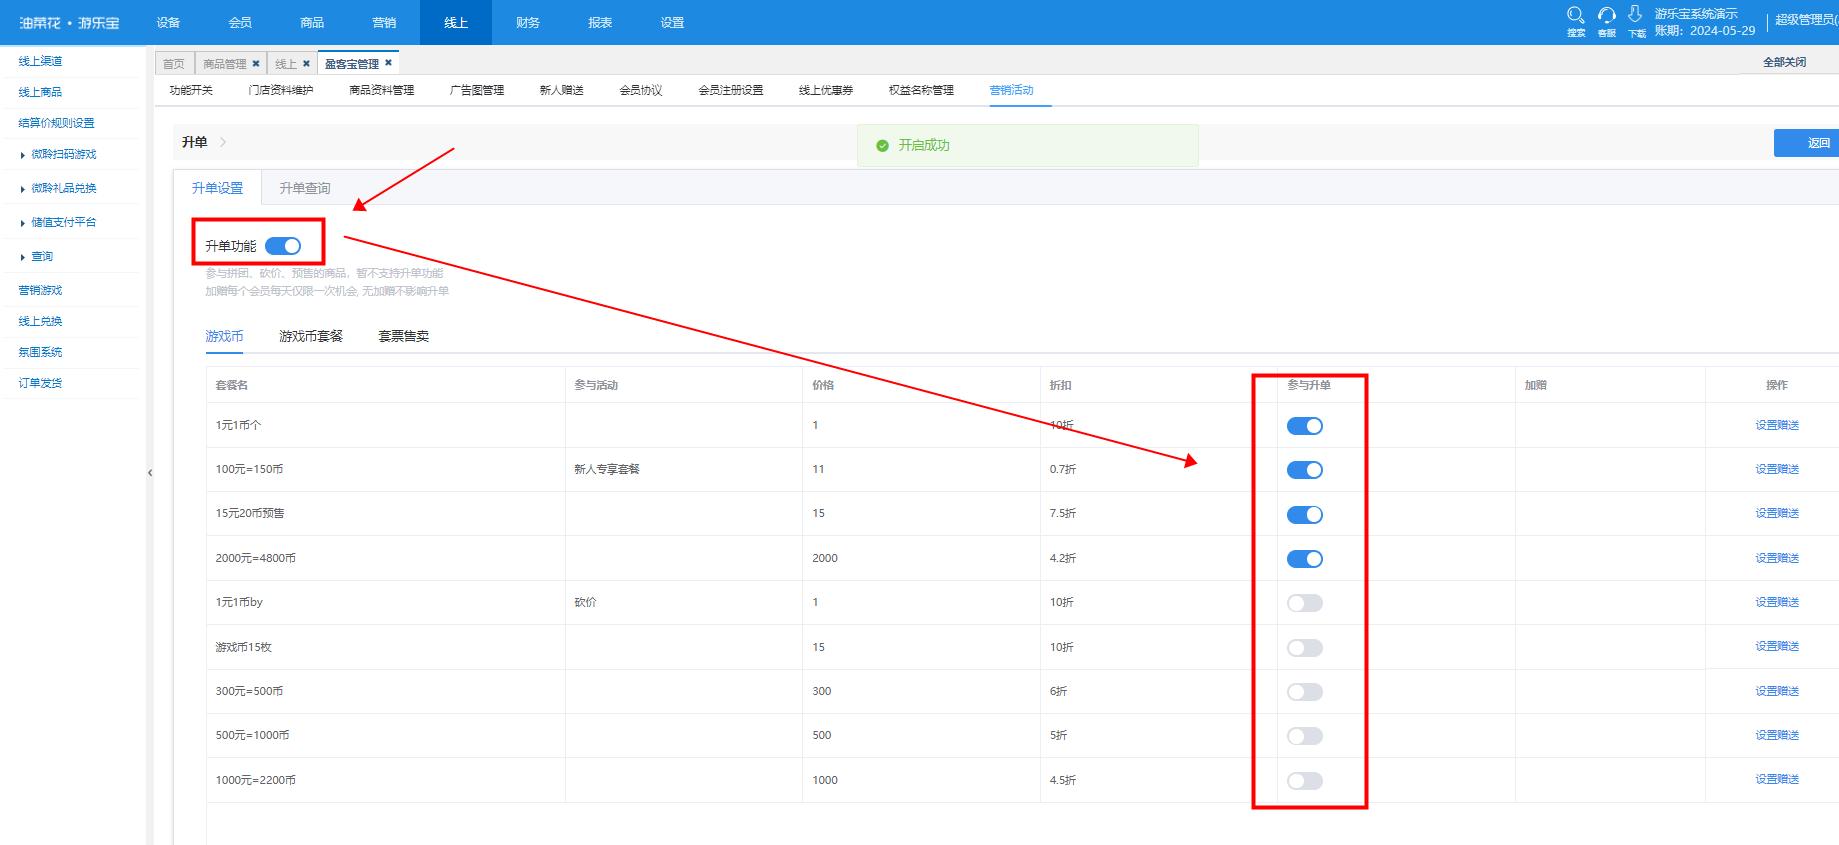
Task: Select the 游戏币套餐 tab
Action: tap(311, 336)
